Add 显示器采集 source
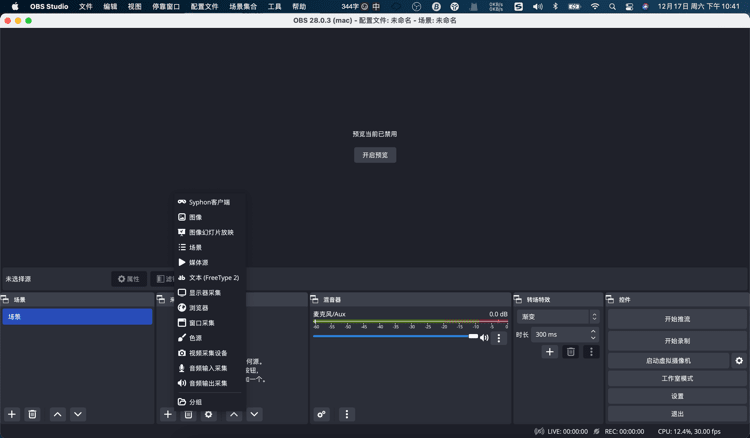Image resolution: width=750 pixels, height=438 pixels. 210,293
